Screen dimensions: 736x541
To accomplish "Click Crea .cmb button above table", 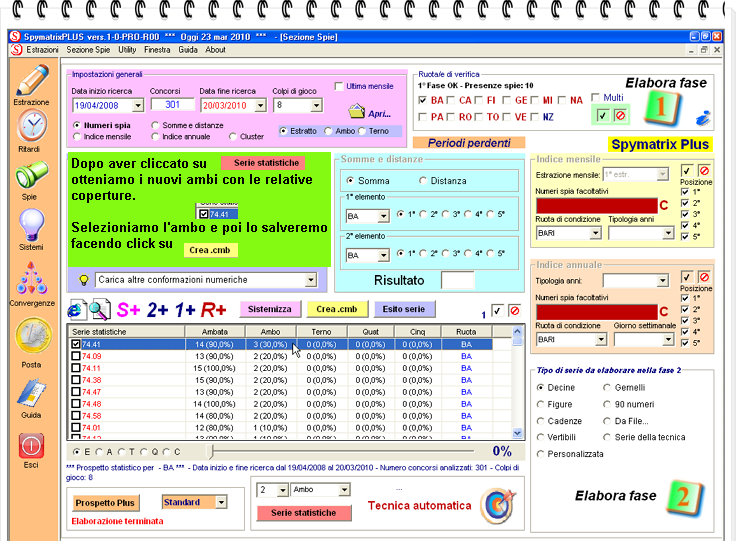I will pyautogui.click(x=337, y=309).
